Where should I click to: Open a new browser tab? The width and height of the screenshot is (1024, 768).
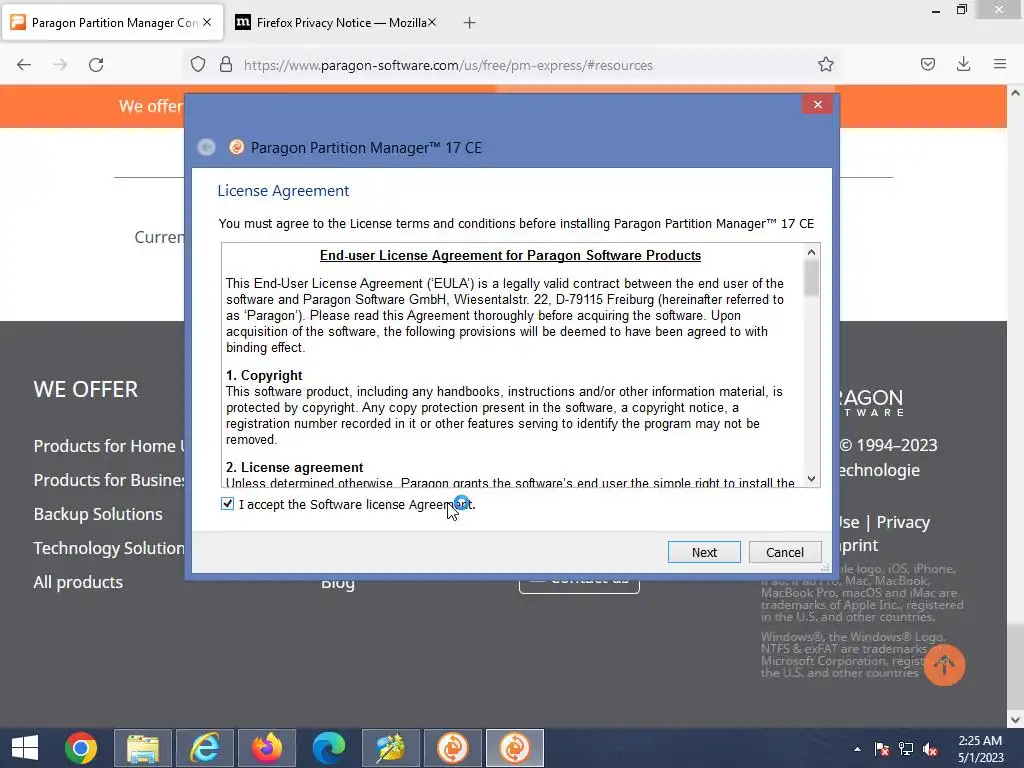point(470,23)
